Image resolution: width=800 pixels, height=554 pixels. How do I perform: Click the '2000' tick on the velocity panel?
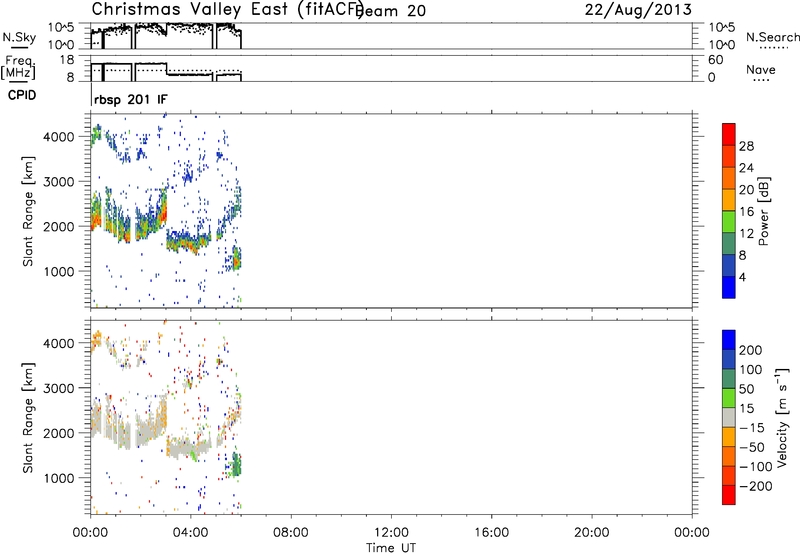[x=59, y=433]
